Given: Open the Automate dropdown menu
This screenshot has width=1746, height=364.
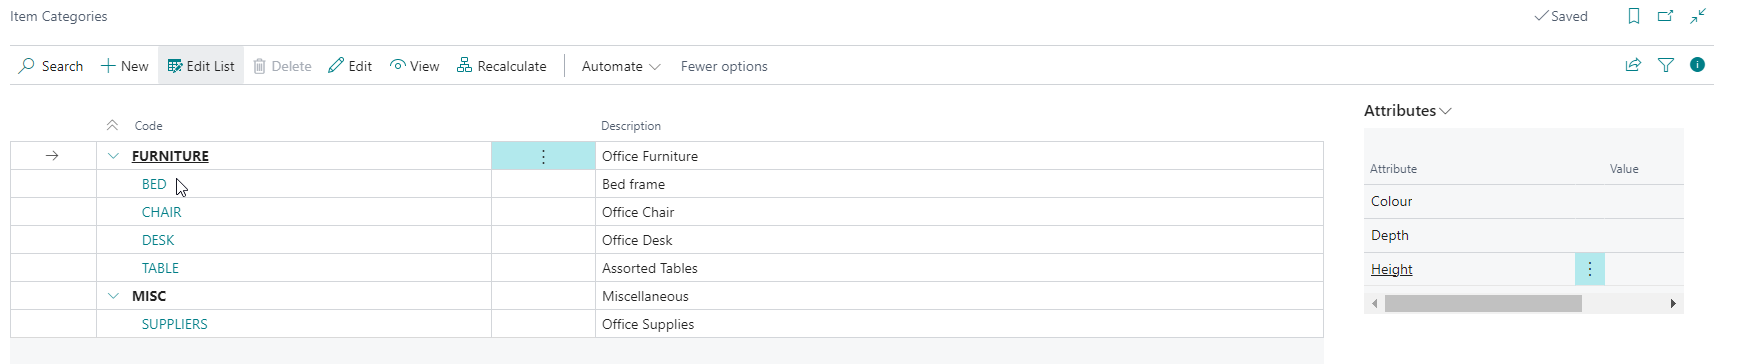Looking at the screenshot, I should pyautogui.click(x=621, y=66).
